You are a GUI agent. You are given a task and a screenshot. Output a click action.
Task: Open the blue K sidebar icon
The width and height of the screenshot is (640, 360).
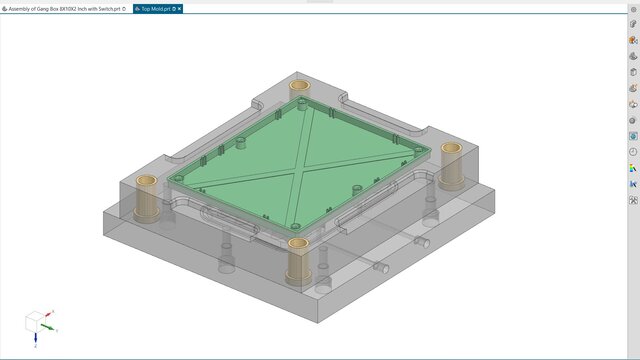pos(633,184)
